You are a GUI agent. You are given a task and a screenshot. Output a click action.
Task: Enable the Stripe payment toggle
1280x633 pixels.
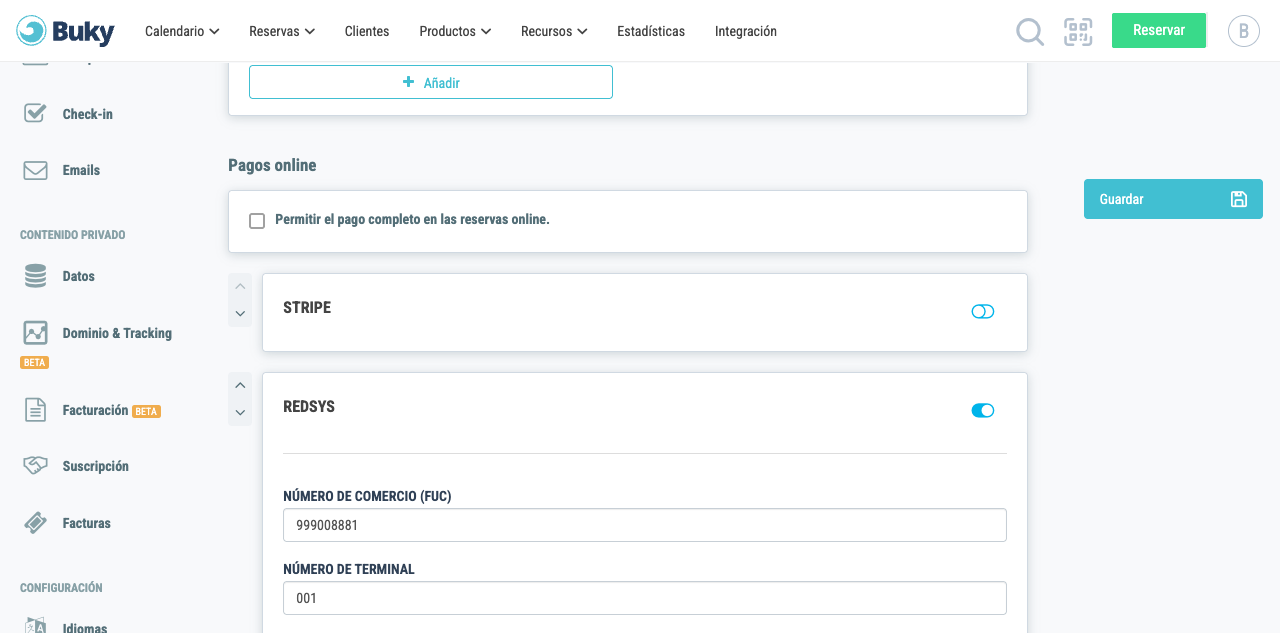point(983,311)
